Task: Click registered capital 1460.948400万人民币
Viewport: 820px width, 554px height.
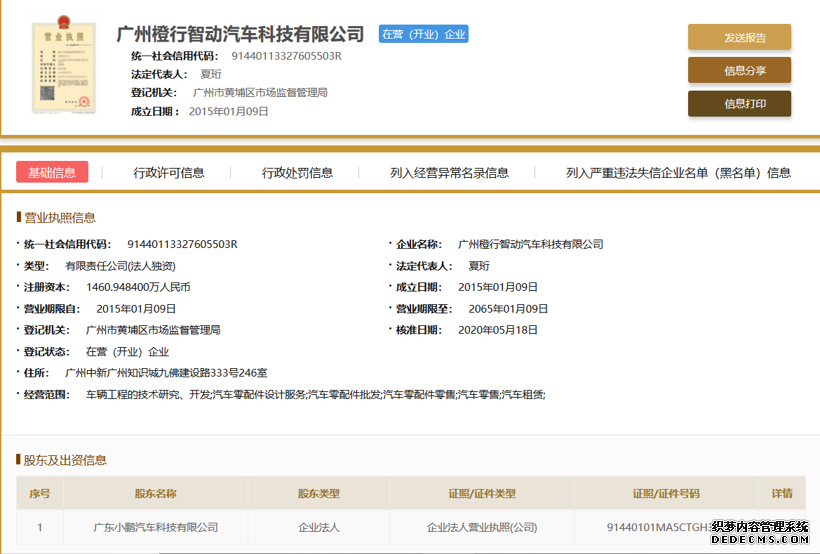Action: (x=138, y=287)
